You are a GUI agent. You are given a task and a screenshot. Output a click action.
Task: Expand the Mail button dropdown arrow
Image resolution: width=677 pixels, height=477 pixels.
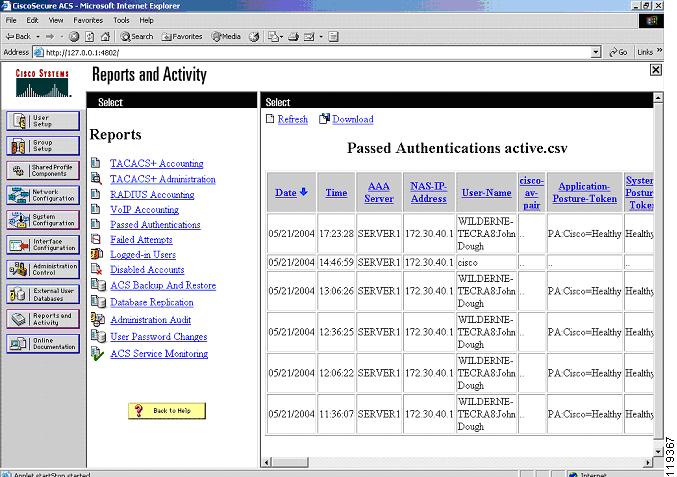(321, 37)
